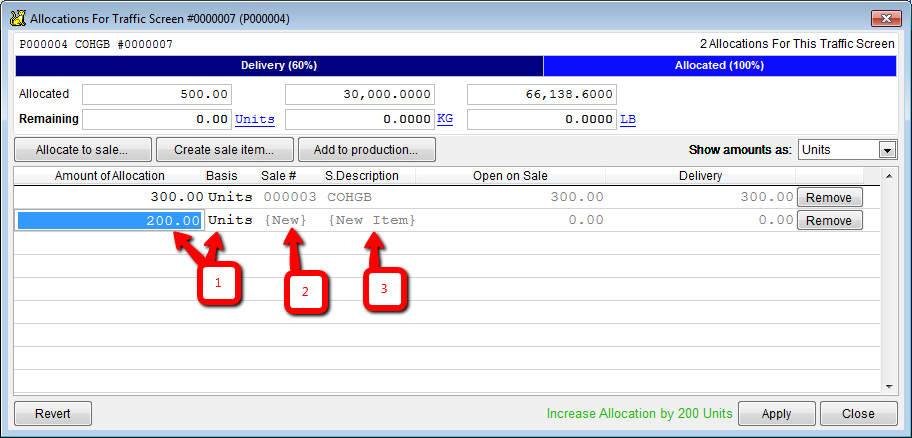912x438 pixels.
Task: Click the Allocated 30,000.0000 KG field
Action: tap(359, 94)
